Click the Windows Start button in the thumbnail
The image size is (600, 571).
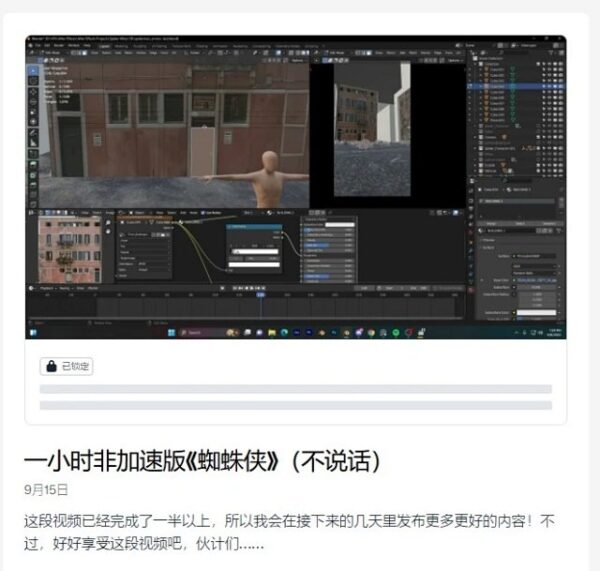(171, 332)
